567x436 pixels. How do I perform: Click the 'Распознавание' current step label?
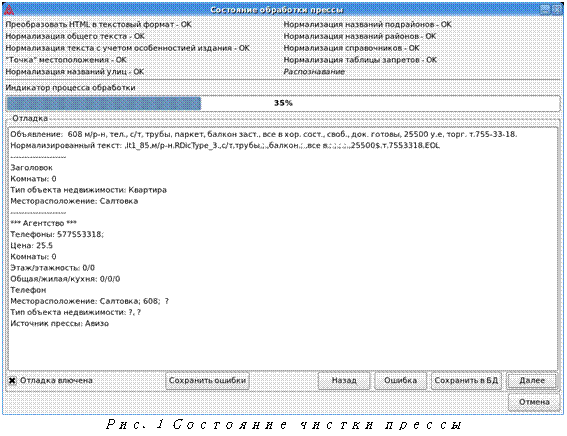click(314, 72)
